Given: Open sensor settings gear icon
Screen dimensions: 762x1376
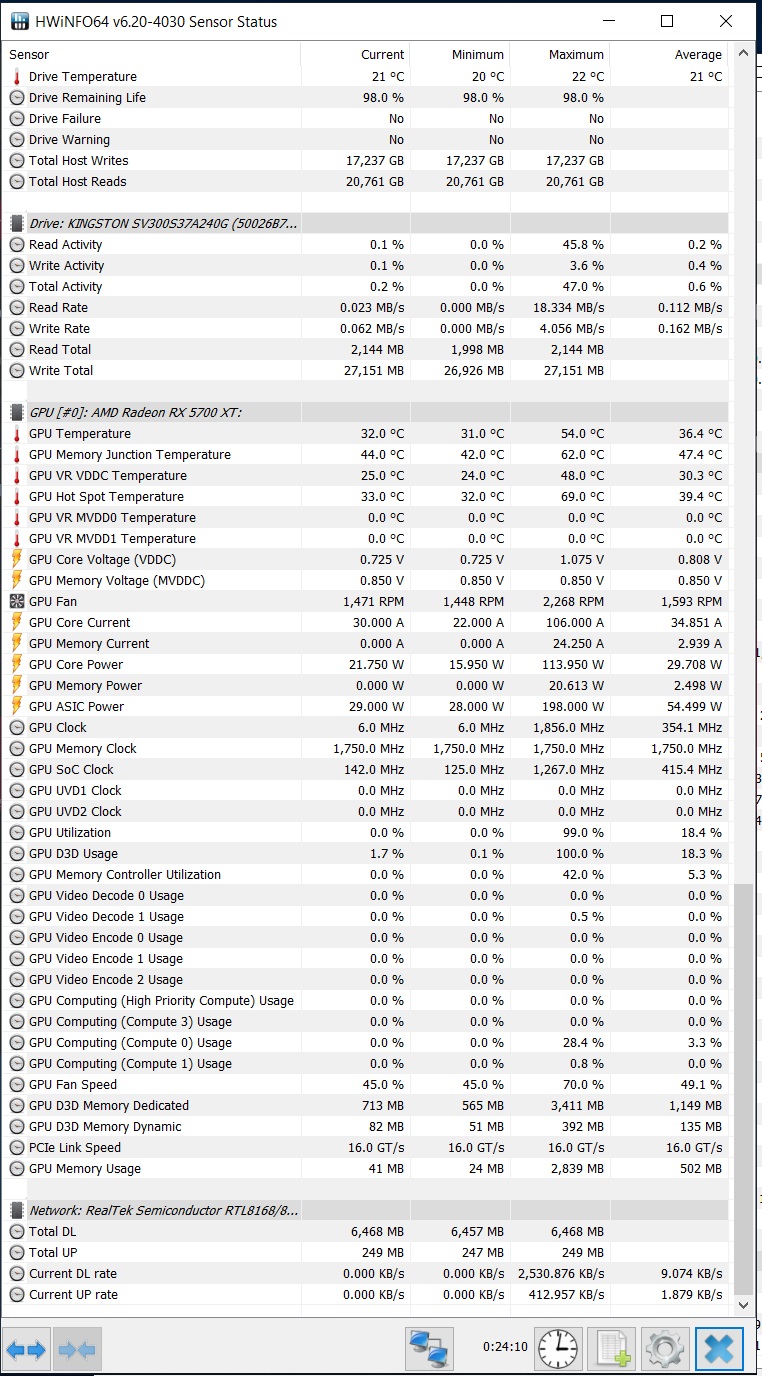Looking at the screenshot, I should (x=665, y=1350).
